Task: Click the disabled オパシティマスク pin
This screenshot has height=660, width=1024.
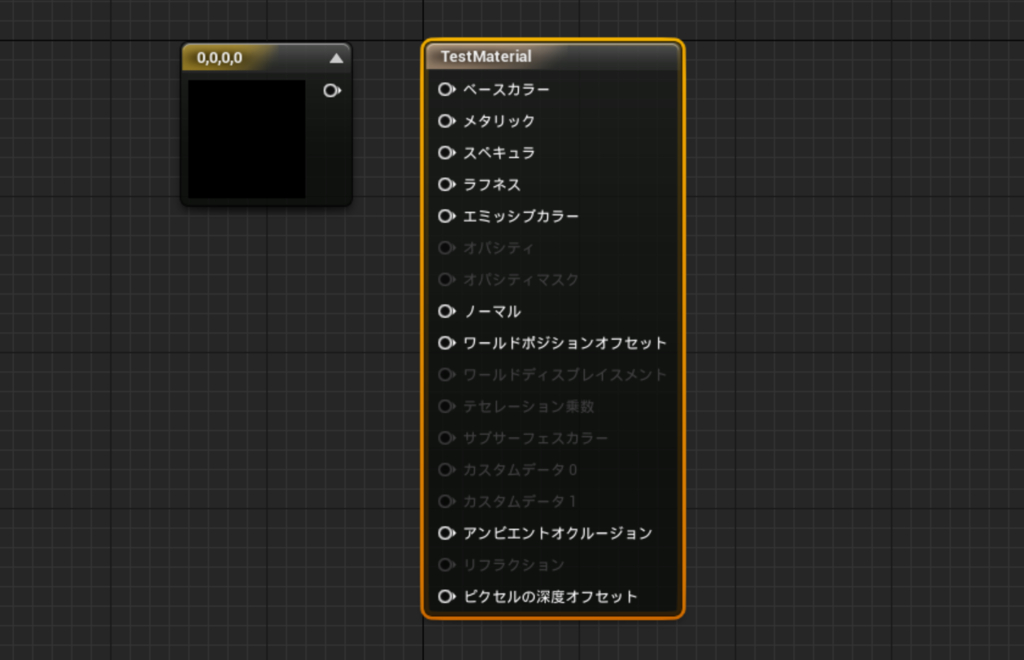Action: pyautogui.click(x=447, y=279)
